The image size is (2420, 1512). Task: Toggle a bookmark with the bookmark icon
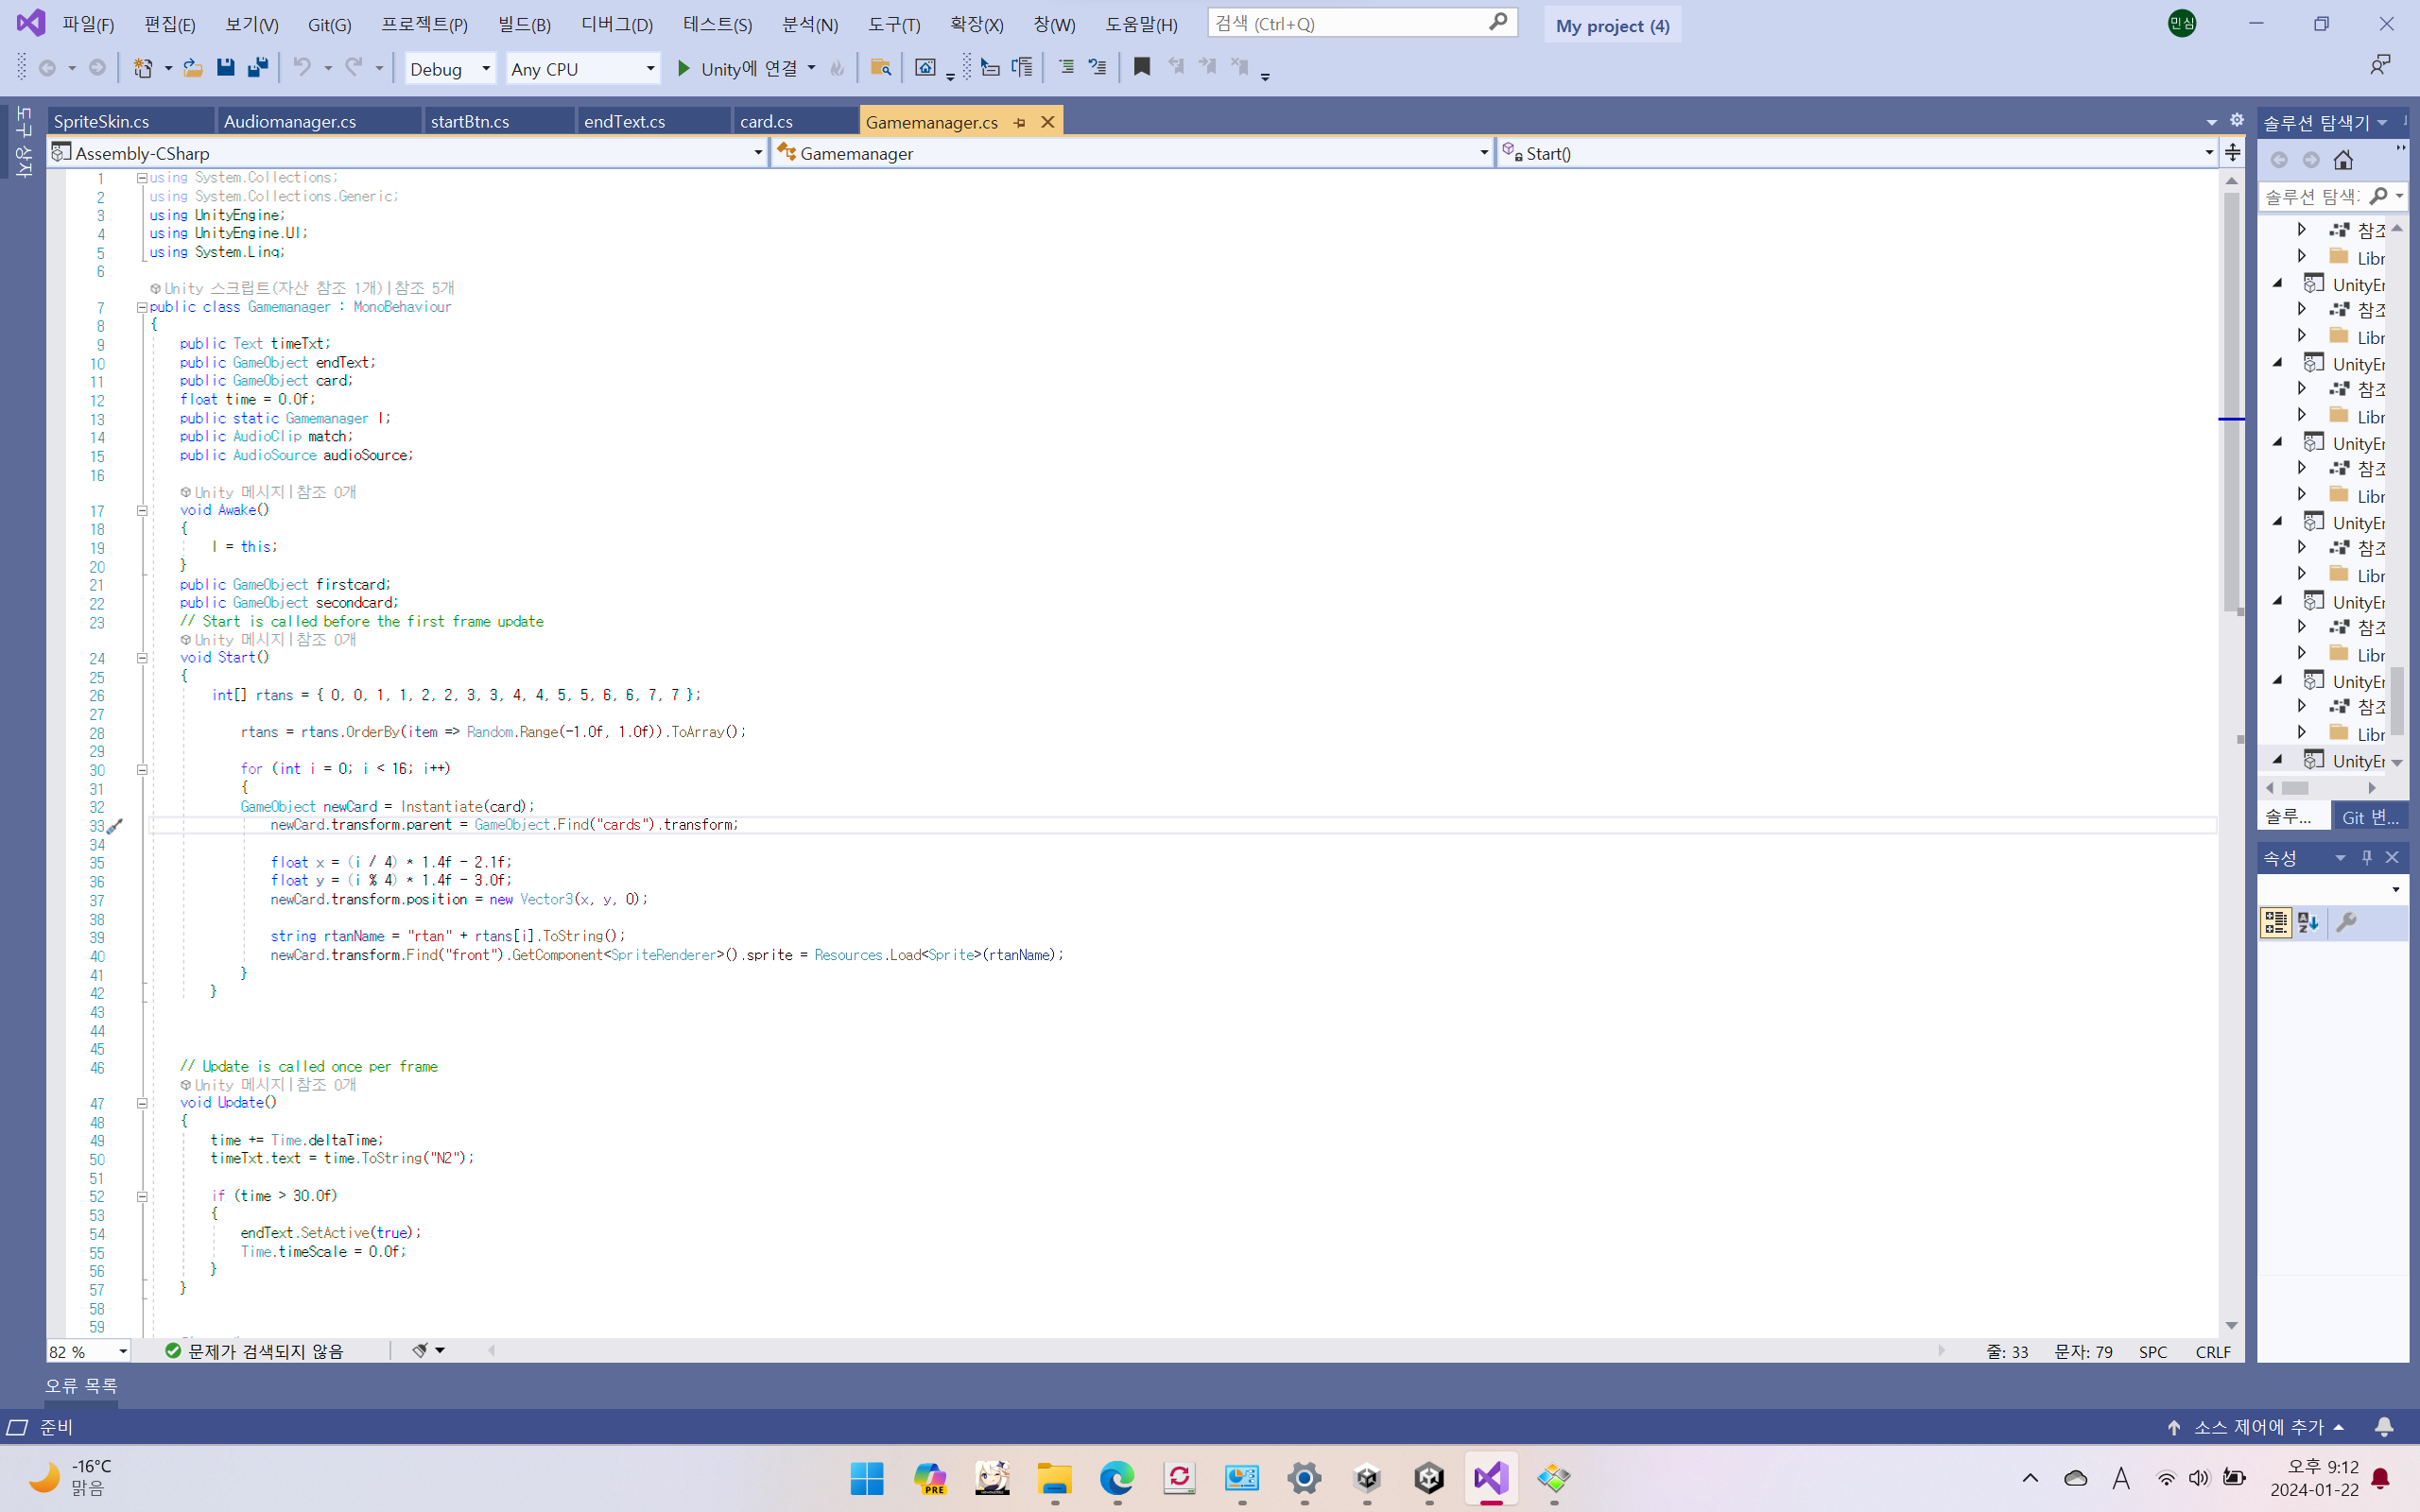pyautogui.click(x=1141, y=68)
